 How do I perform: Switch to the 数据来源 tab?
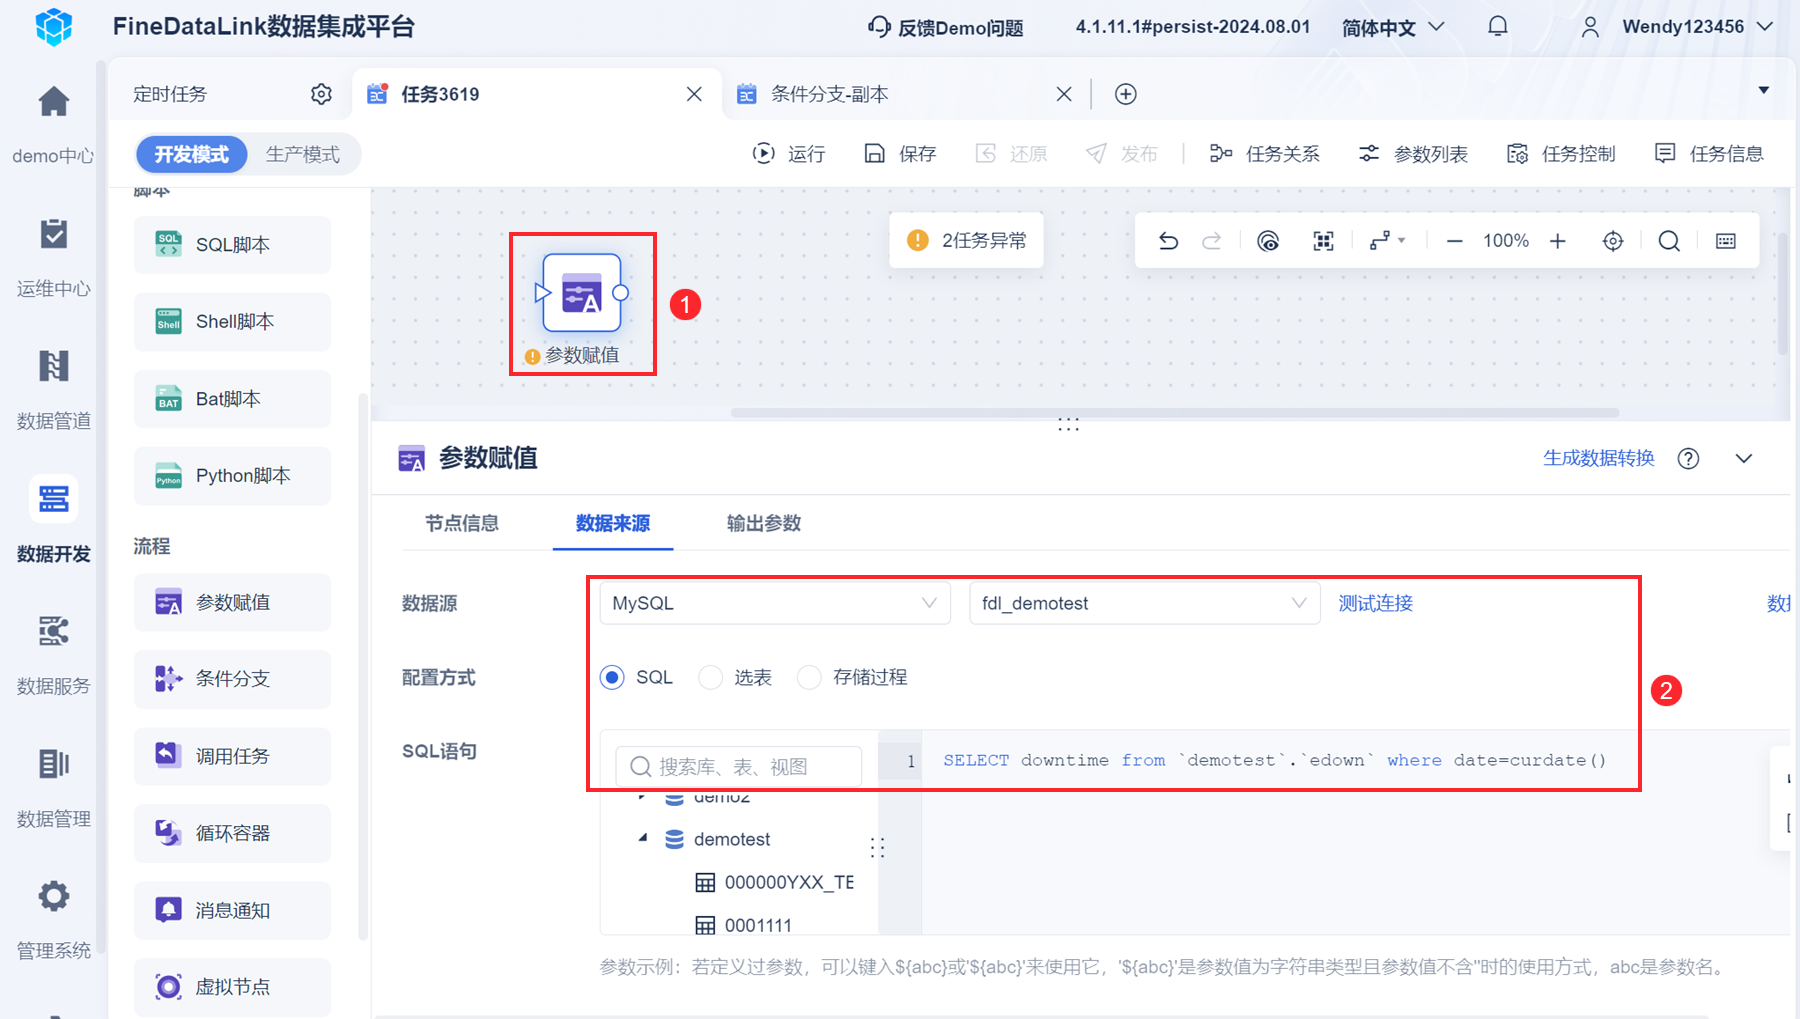[613, 523]
